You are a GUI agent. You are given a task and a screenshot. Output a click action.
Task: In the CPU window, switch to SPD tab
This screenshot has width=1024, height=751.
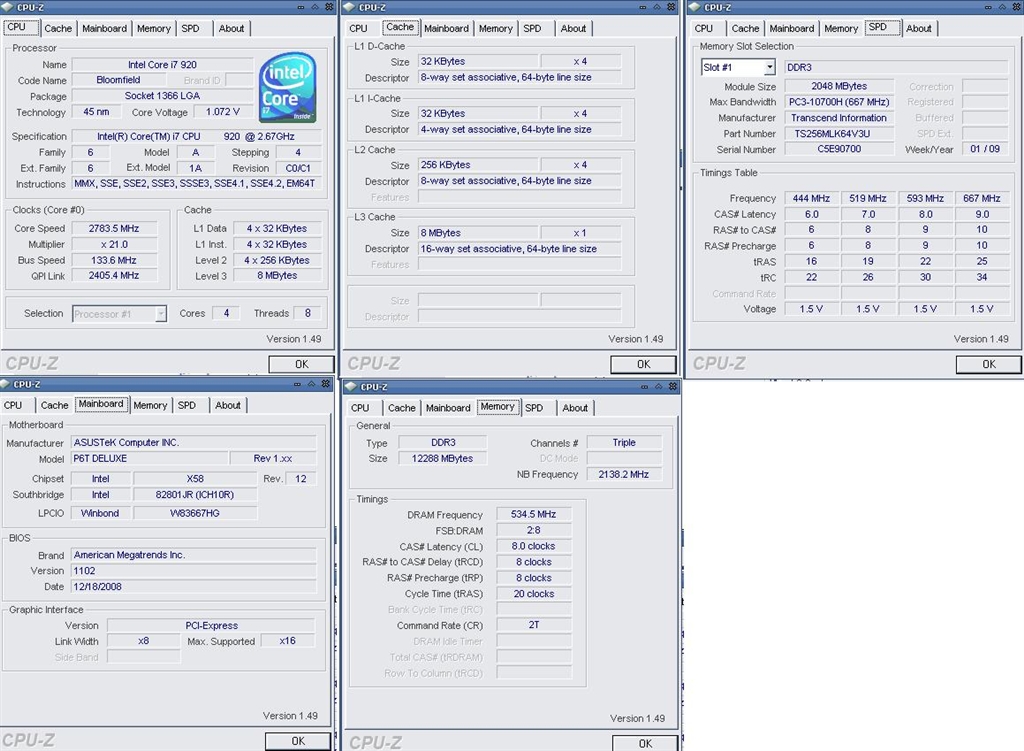191,29
